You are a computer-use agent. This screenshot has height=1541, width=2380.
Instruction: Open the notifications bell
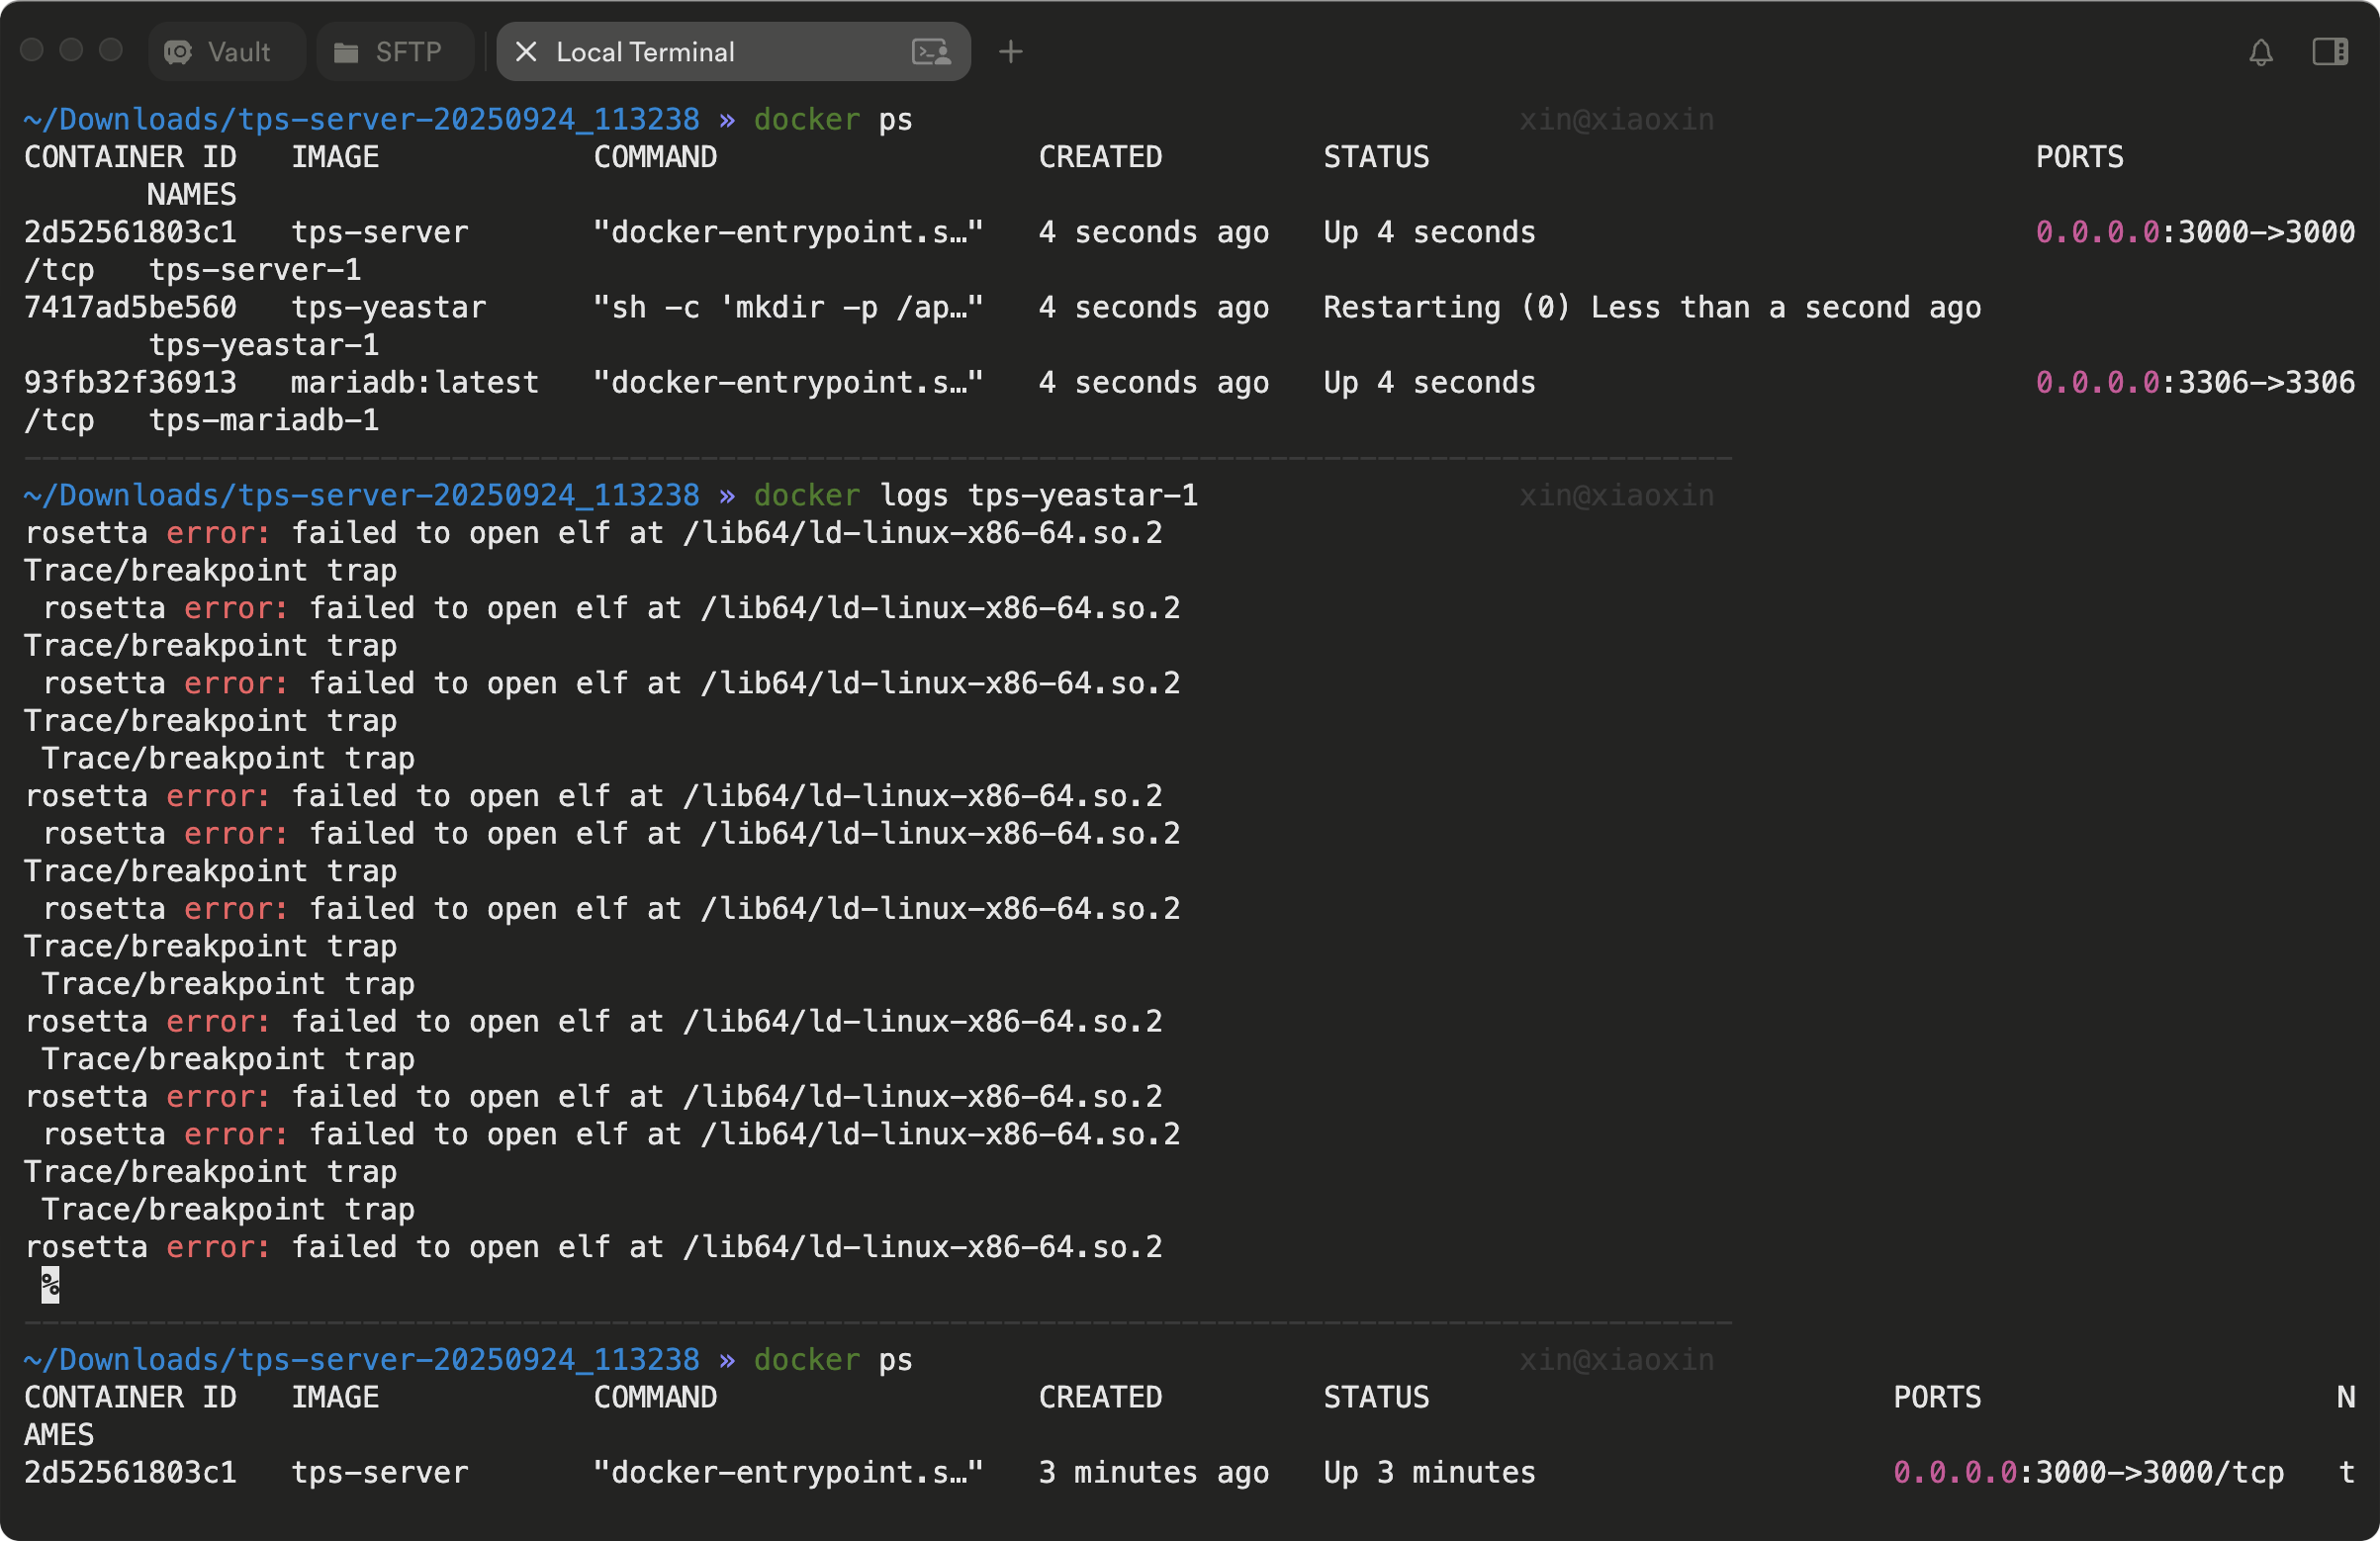click(2260, 52)
